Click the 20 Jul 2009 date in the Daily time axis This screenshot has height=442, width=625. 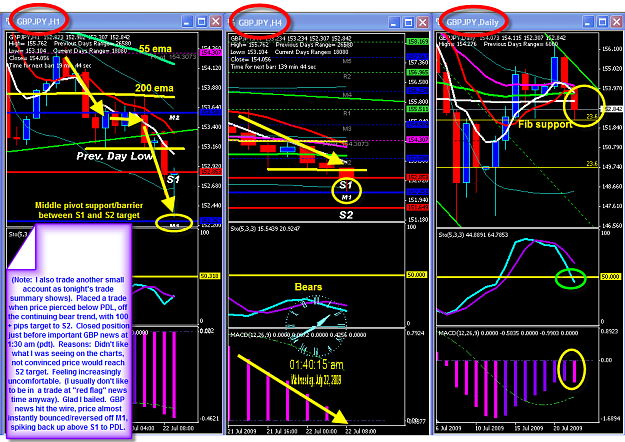[x=568, y=428]
